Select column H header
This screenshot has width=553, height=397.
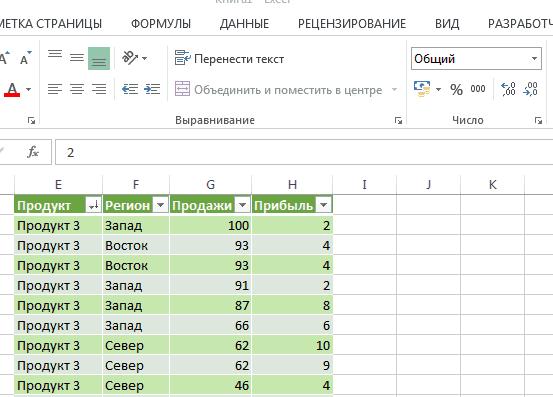[292, 184]
